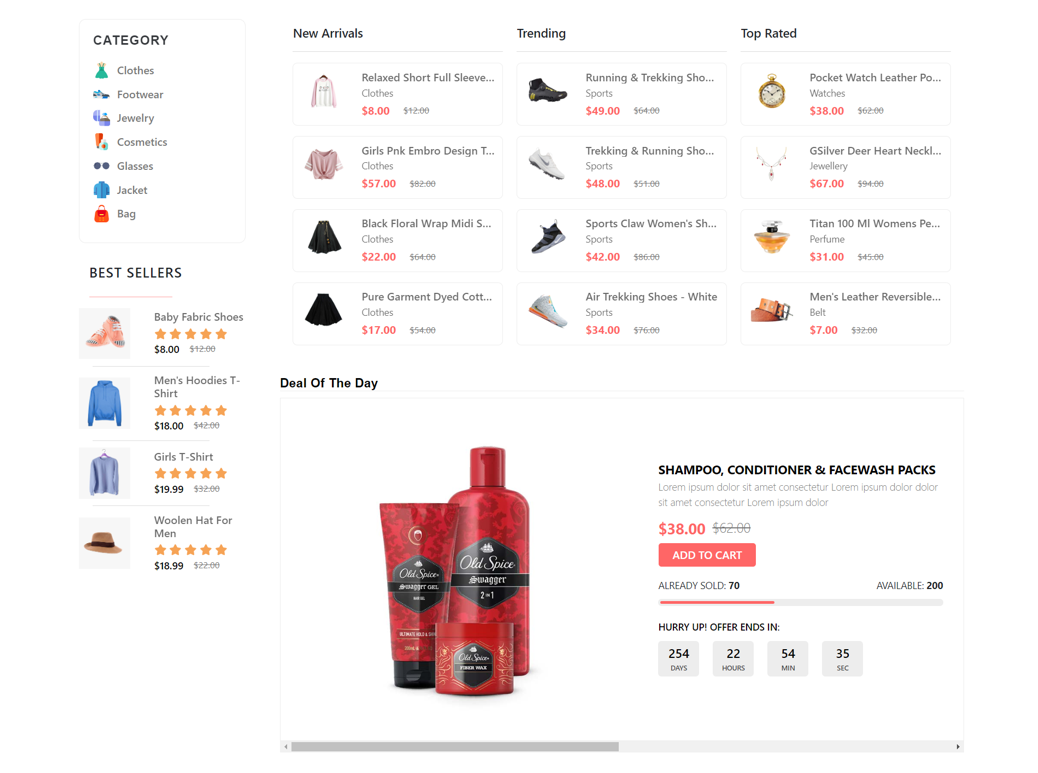Click the horizontal scrollbar thumb
The image size is (1038, 773).
tap(455, 747)
